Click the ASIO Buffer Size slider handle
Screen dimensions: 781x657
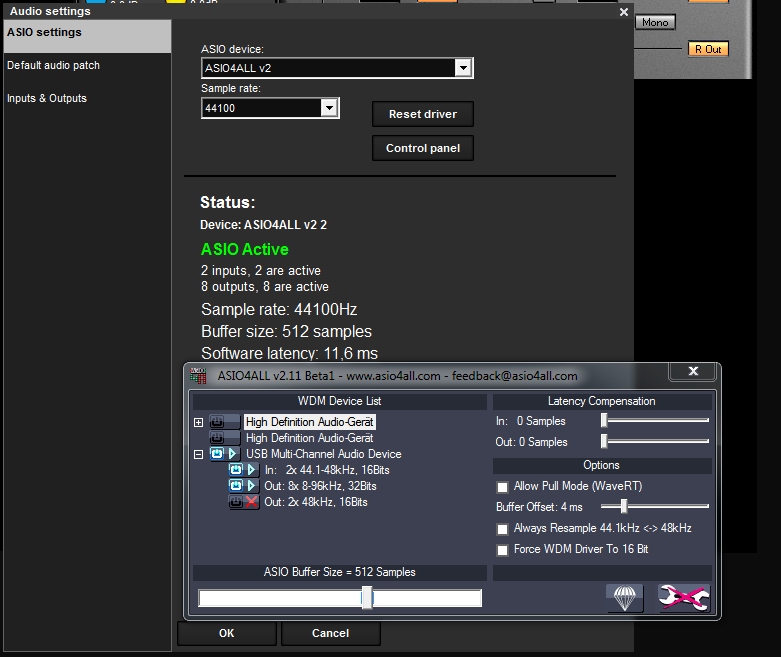367,597
